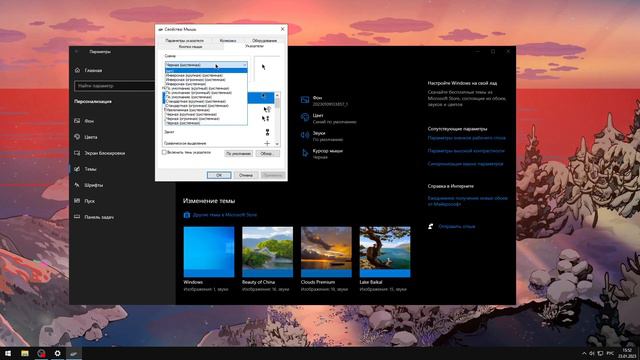Click the Microsoft Store bag icon

coord(187,215)
